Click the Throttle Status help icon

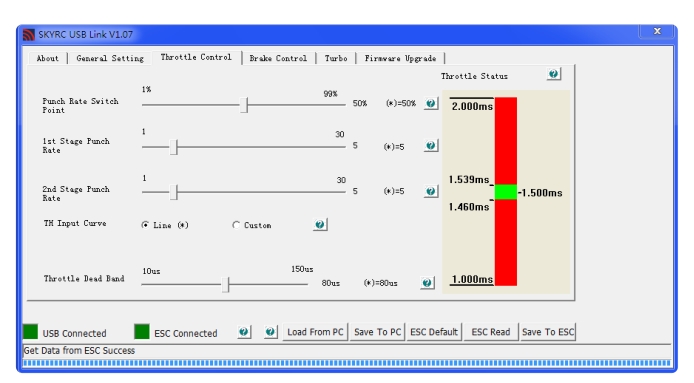point(554,74)
